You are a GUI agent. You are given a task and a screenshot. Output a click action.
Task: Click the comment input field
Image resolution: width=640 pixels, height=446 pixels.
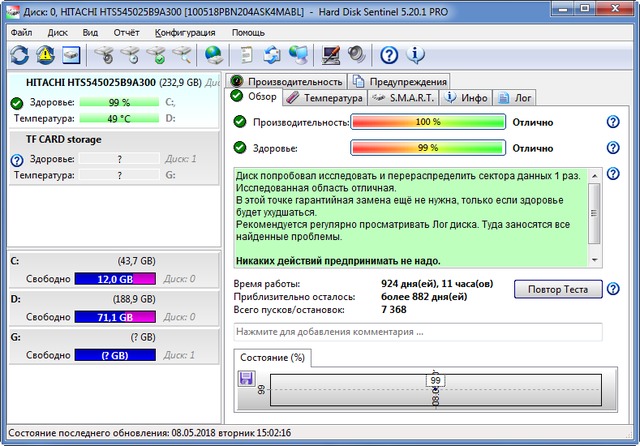417,331
